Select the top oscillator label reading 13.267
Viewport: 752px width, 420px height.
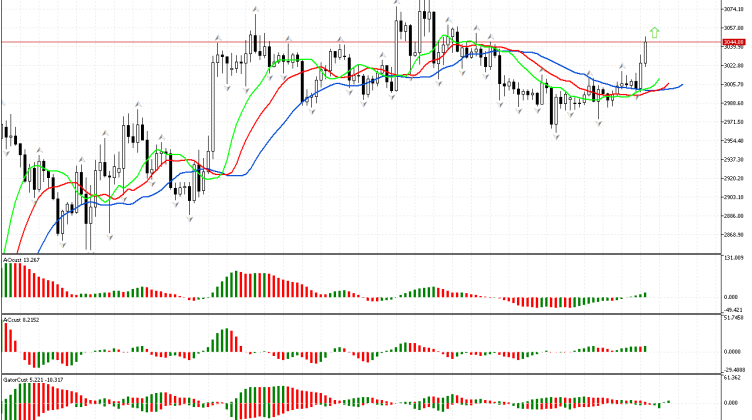tap(21, 260)
